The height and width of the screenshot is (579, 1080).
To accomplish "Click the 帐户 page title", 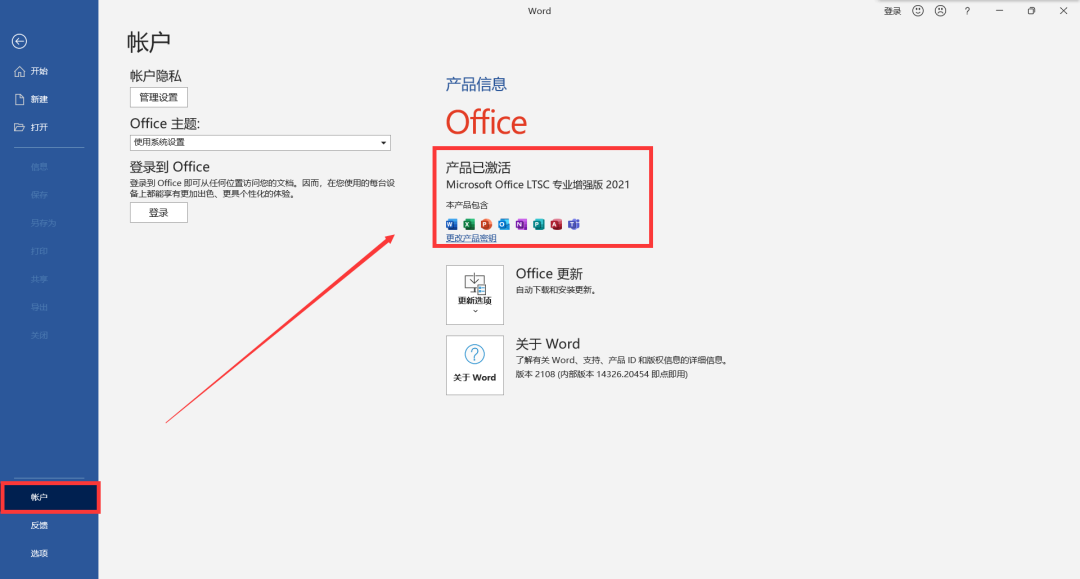I will tap(149, 42).
